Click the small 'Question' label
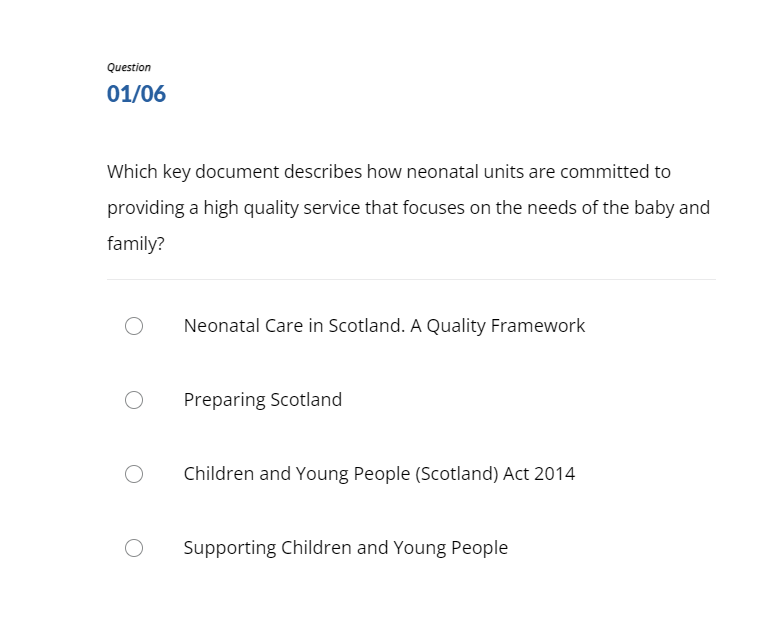 129,67
